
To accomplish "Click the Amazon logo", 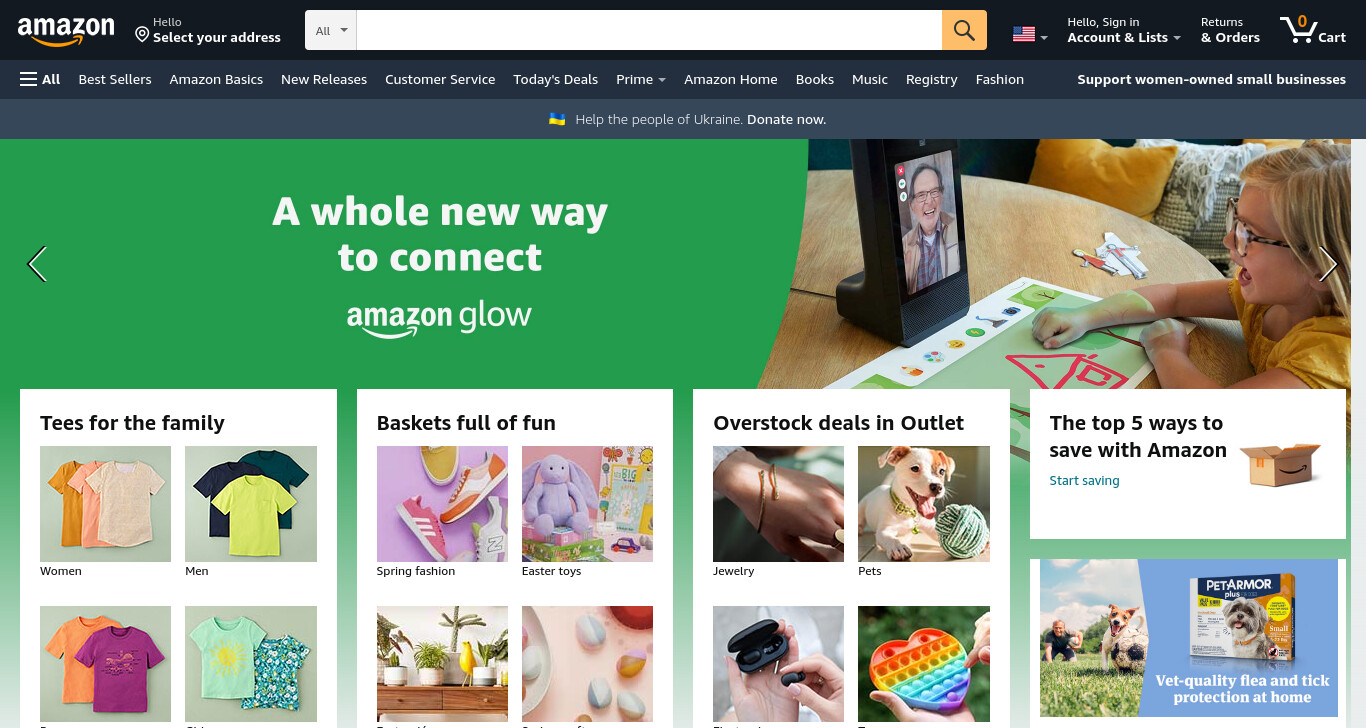I will 66,31.
